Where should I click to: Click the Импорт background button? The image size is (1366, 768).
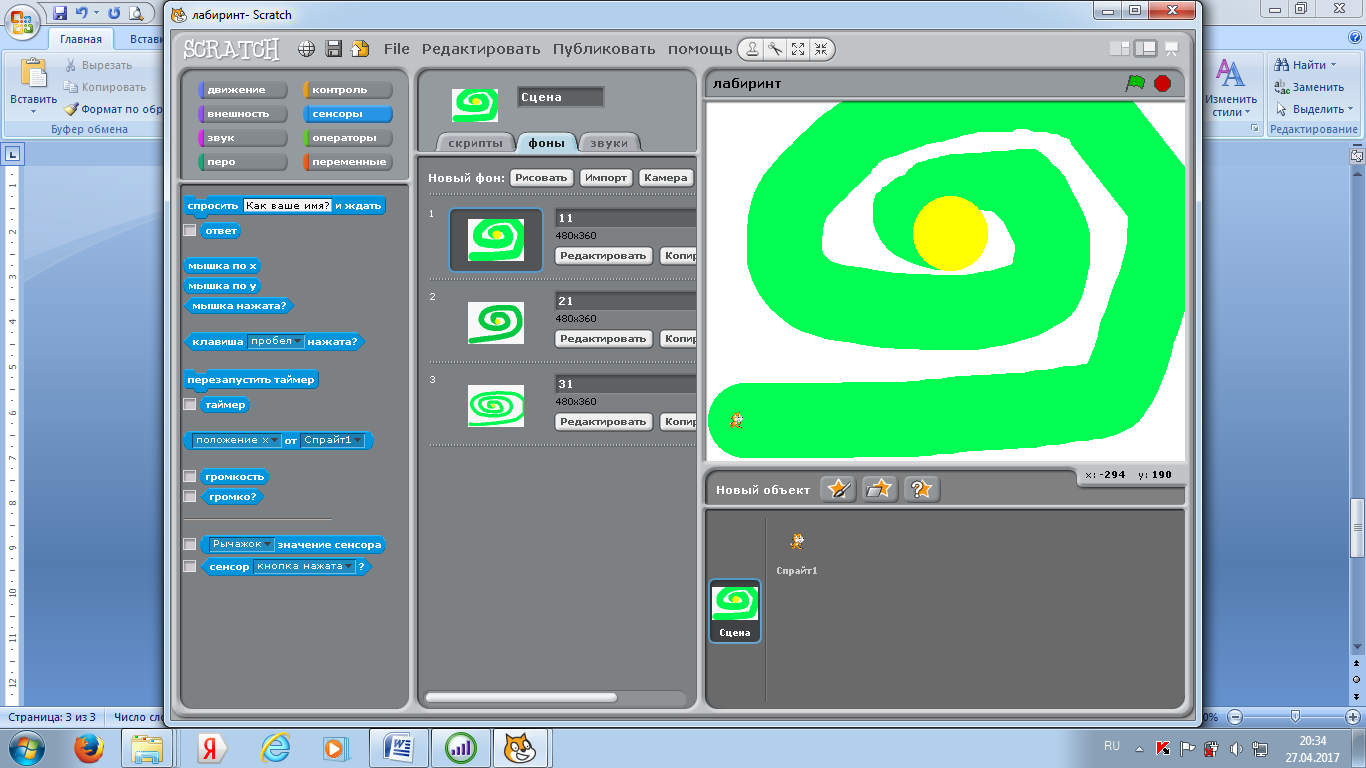[x=605, y=177]
